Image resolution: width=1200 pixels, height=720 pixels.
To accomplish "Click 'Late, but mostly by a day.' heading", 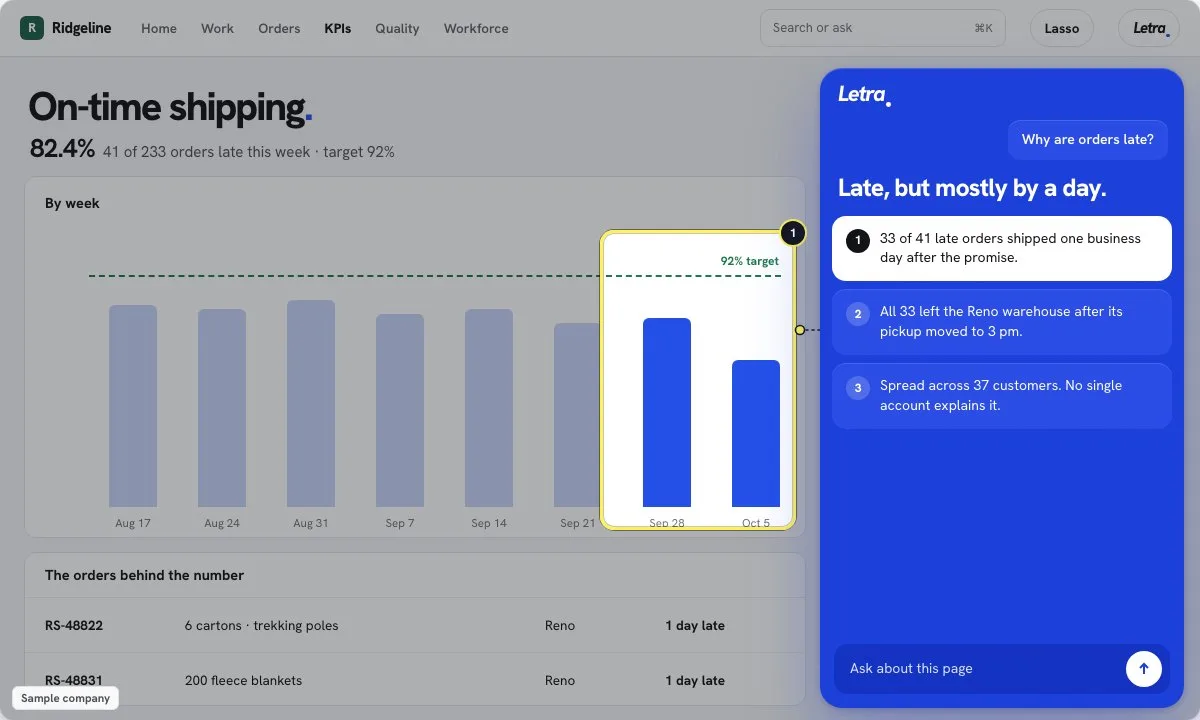I will point(972,188).
